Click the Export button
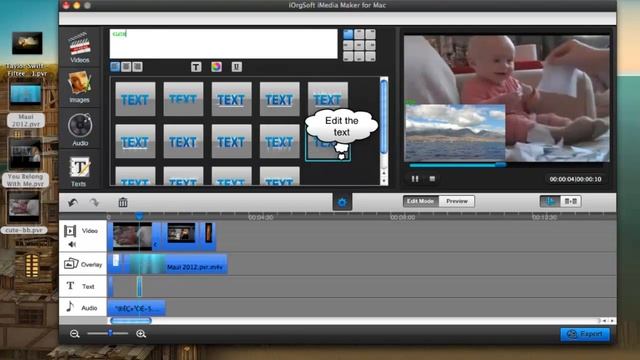 (x=585, y=334)
